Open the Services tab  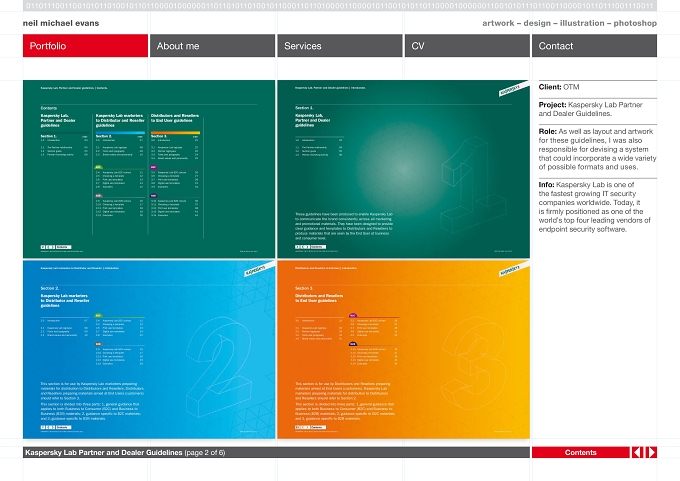[x=340, y=46]
